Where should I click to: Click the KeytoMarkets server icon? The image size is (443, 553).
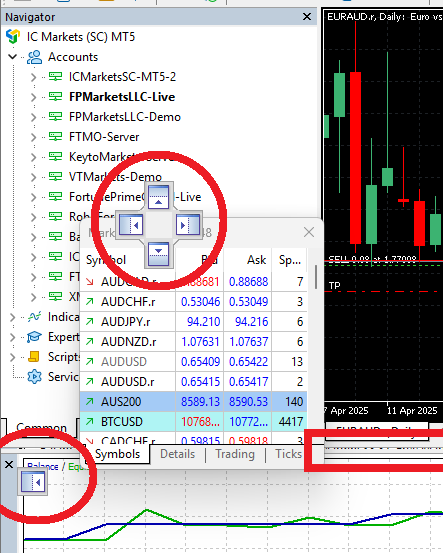point(55,157)
